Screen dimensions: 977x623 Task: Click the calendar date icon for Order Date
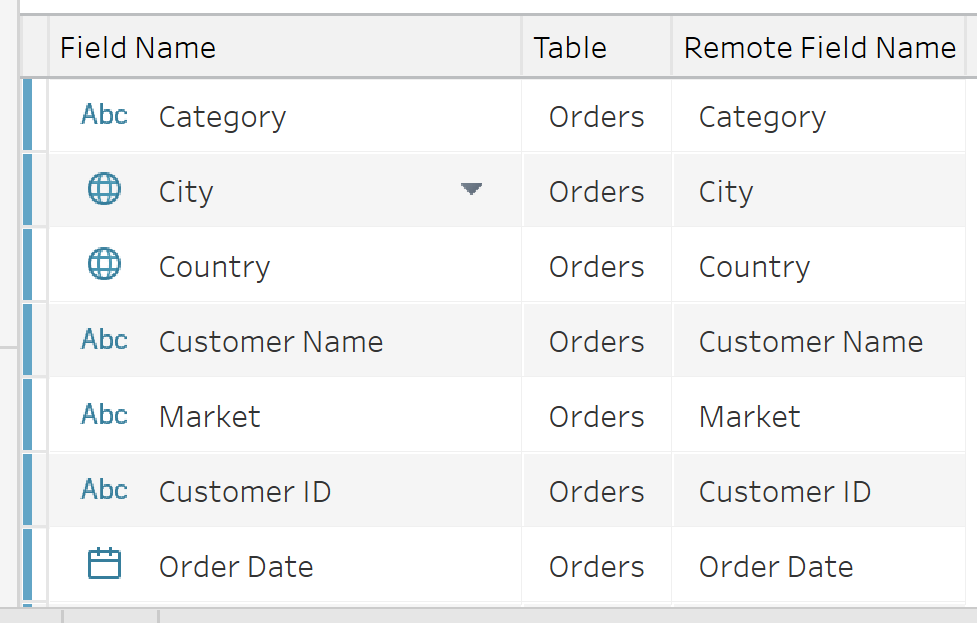point(104,566)
